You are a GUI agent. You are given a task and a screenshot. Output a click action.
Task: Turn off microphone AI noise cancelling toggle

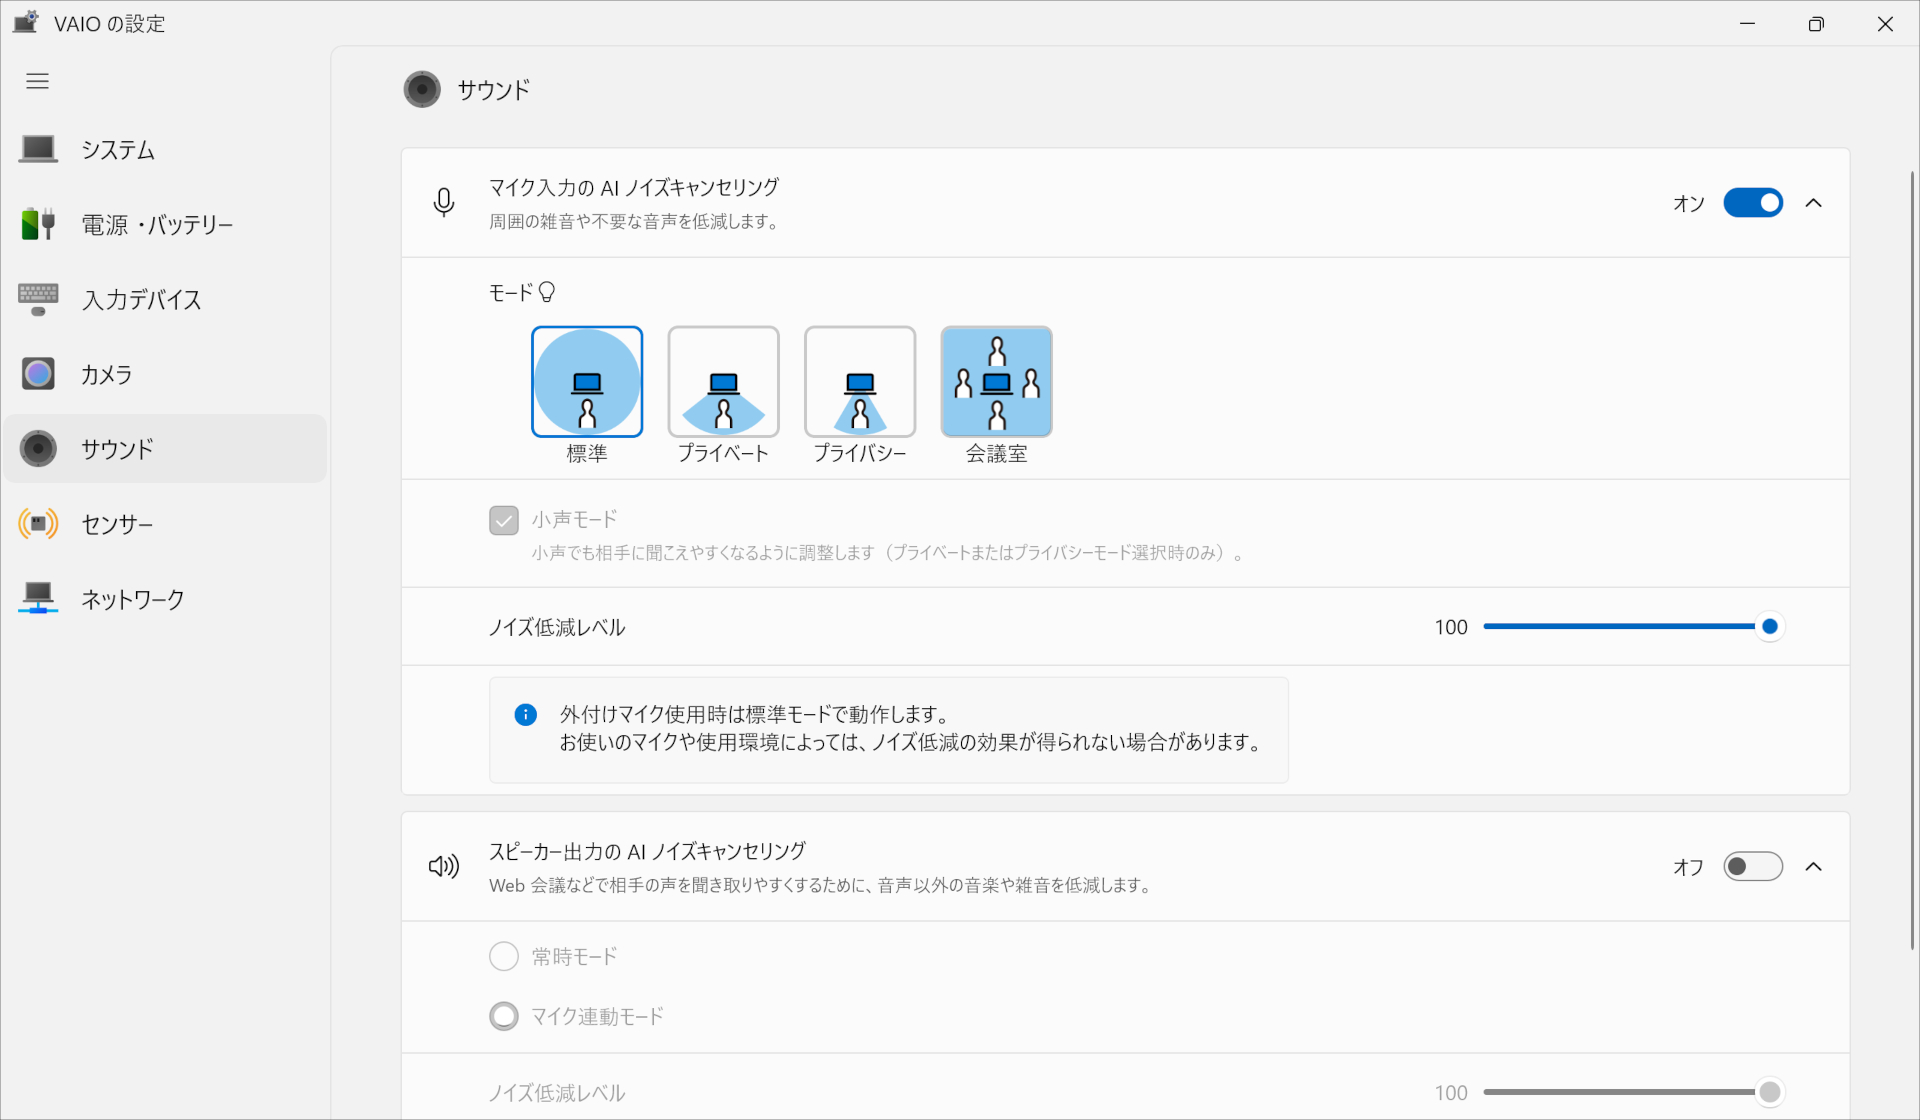(1752, 203)
